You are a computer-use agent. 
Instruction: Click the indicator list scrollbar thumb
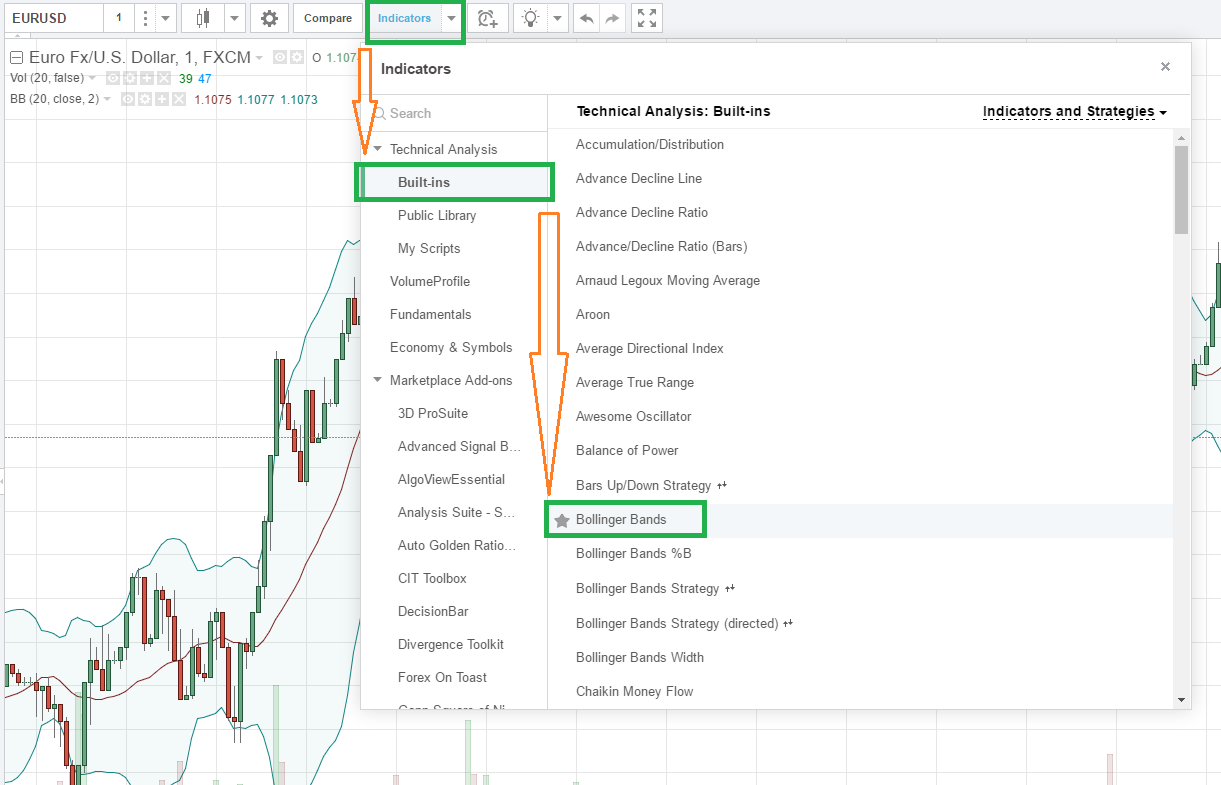pyautogui.click(x=1181, y=189)
